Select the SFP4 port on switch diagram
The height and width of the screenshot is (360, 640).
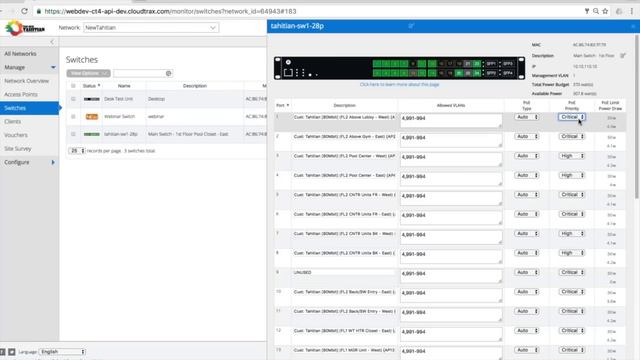click(x=508, y=73)
